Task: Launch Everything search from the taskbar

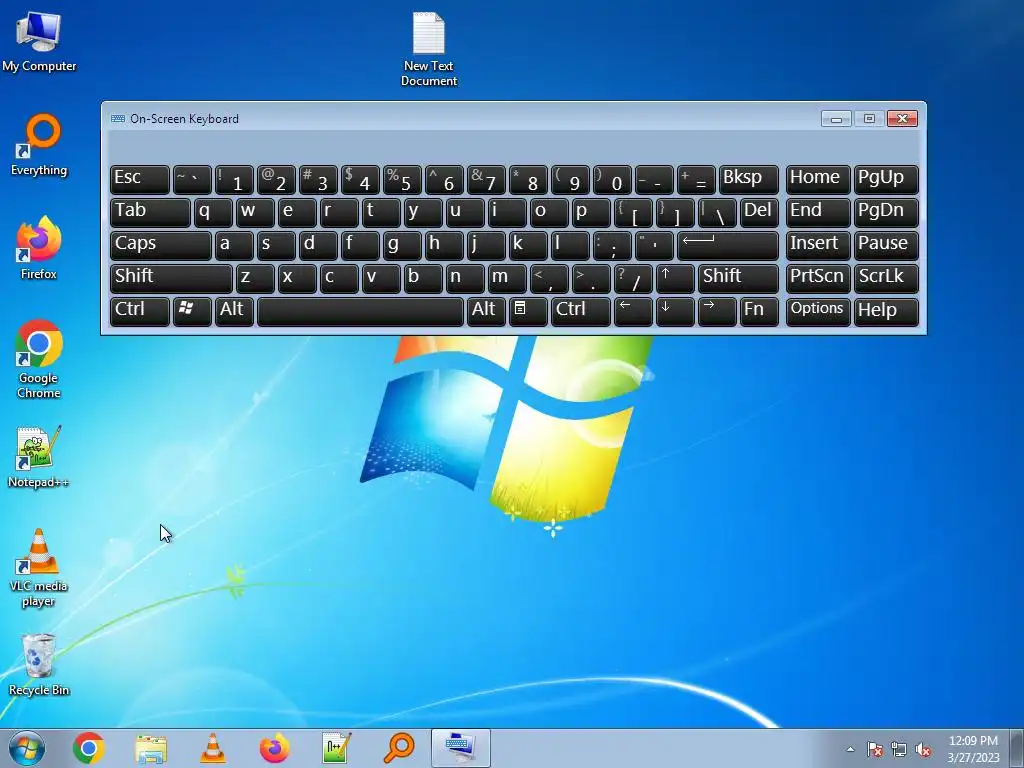Action: click(398, 748)
